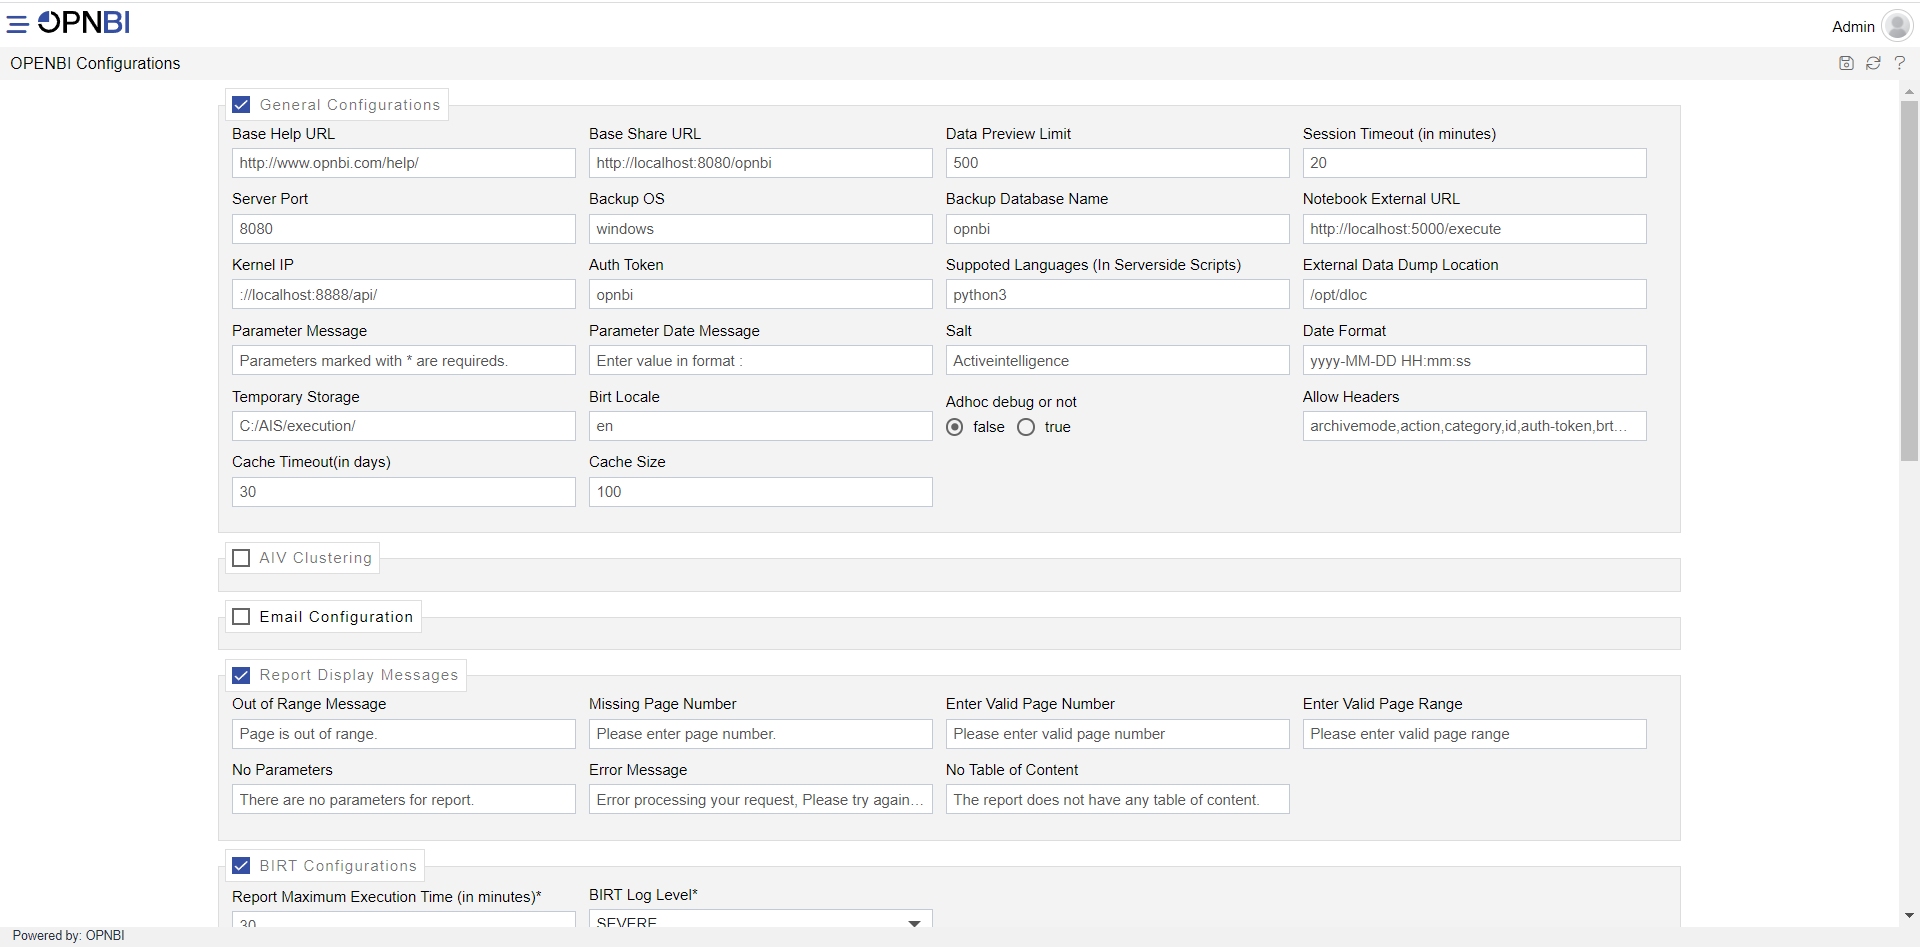Select true for Adhoc debug
1920x947 pixels.
point(1026,427)
